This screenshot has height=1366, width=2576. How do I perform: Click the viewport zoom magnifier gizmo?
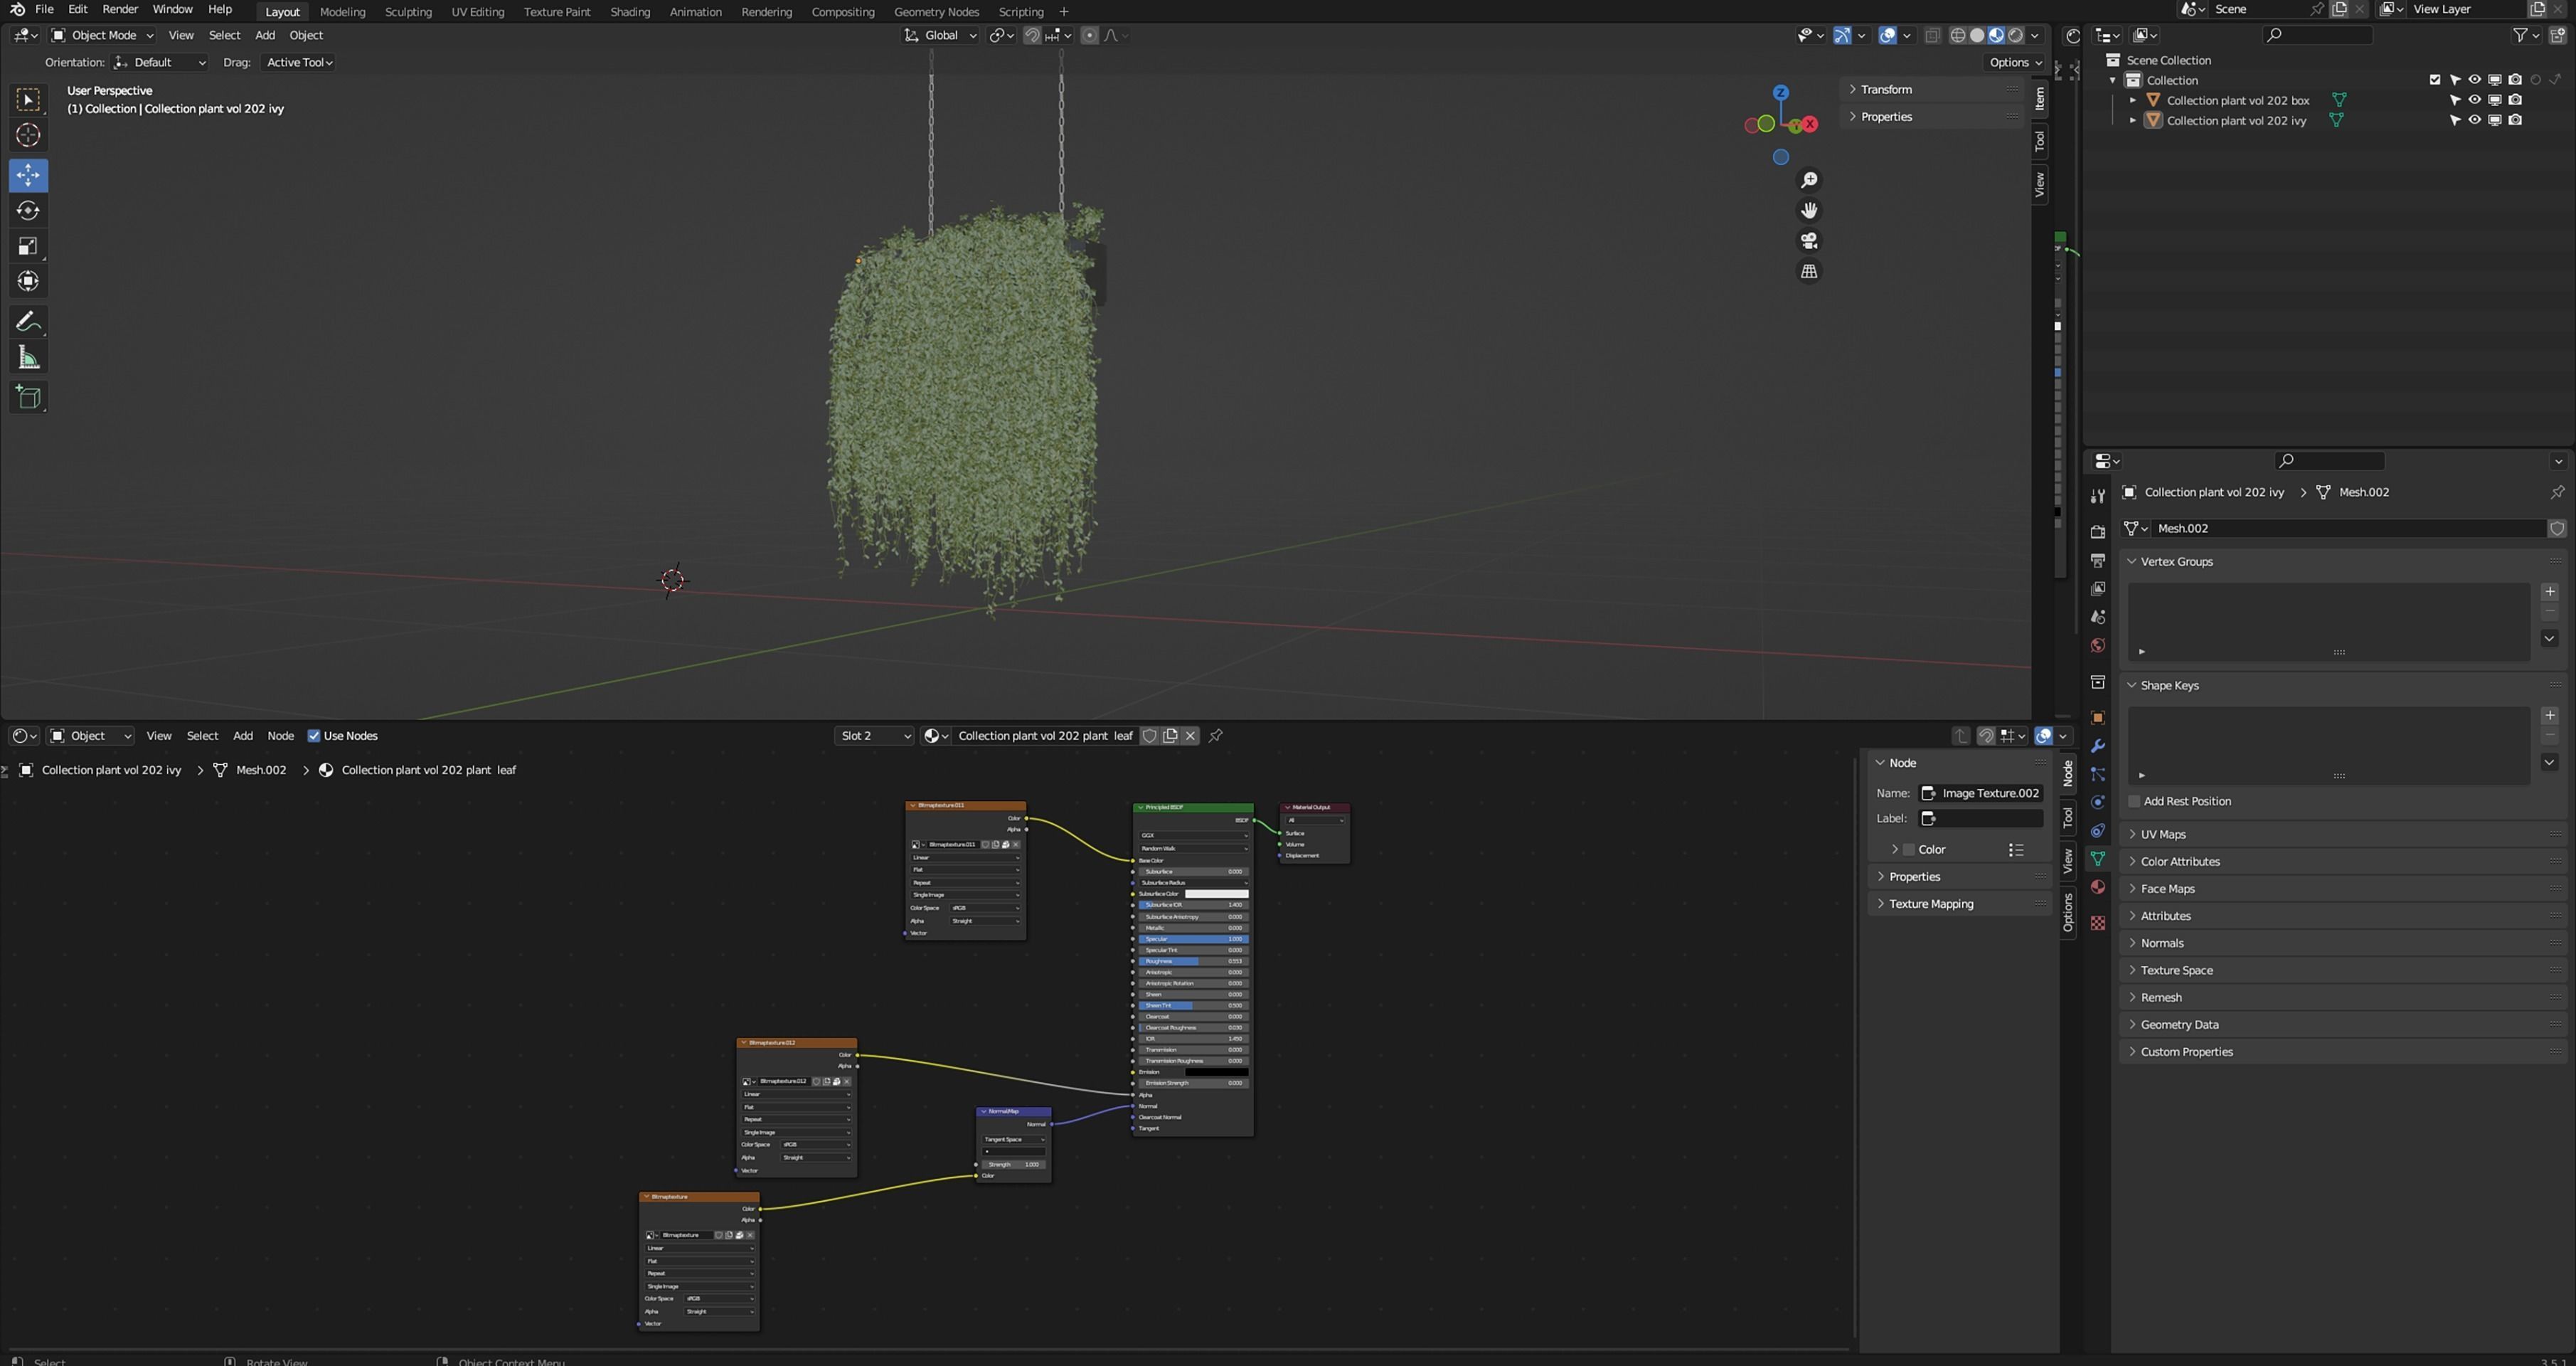(1809, 180)
